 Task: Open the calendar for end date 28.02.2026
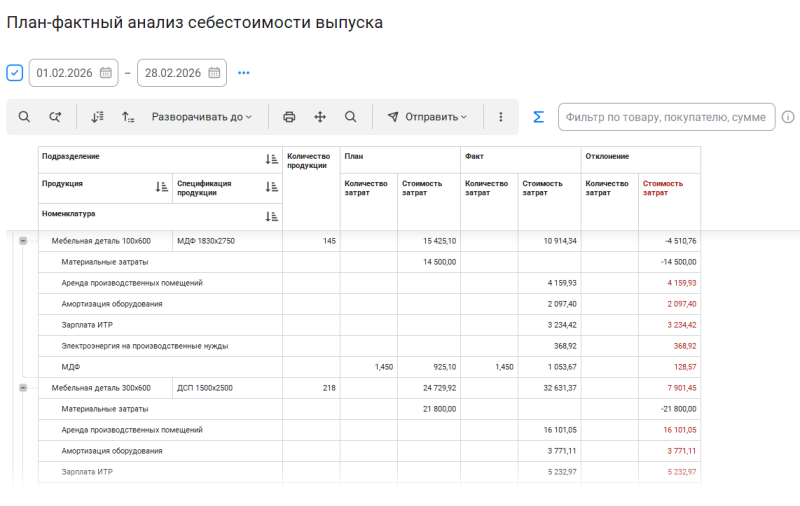[x=214, y=73]
